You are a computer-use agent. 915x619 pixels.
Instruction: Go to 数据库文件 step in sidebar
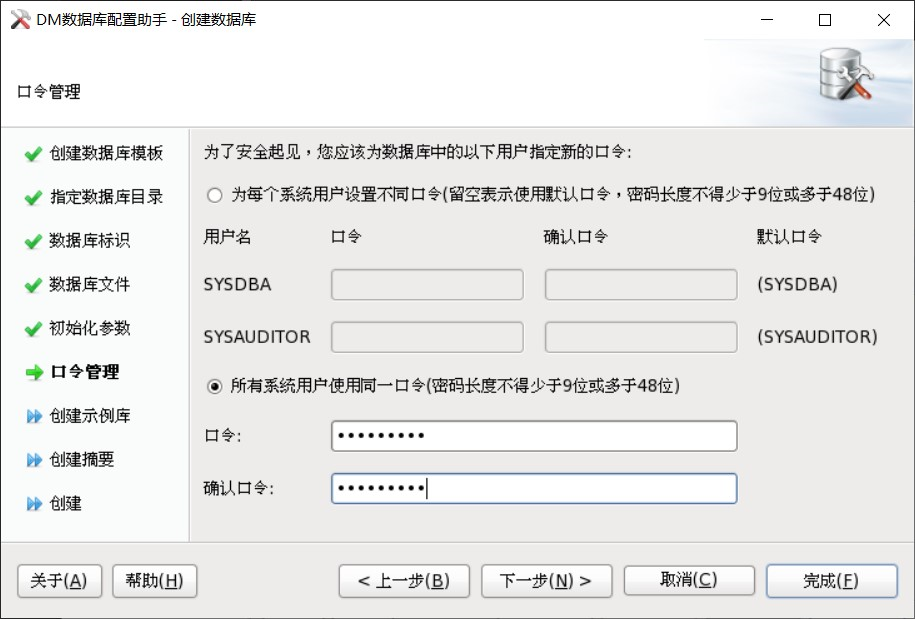[x=89, y=285]
